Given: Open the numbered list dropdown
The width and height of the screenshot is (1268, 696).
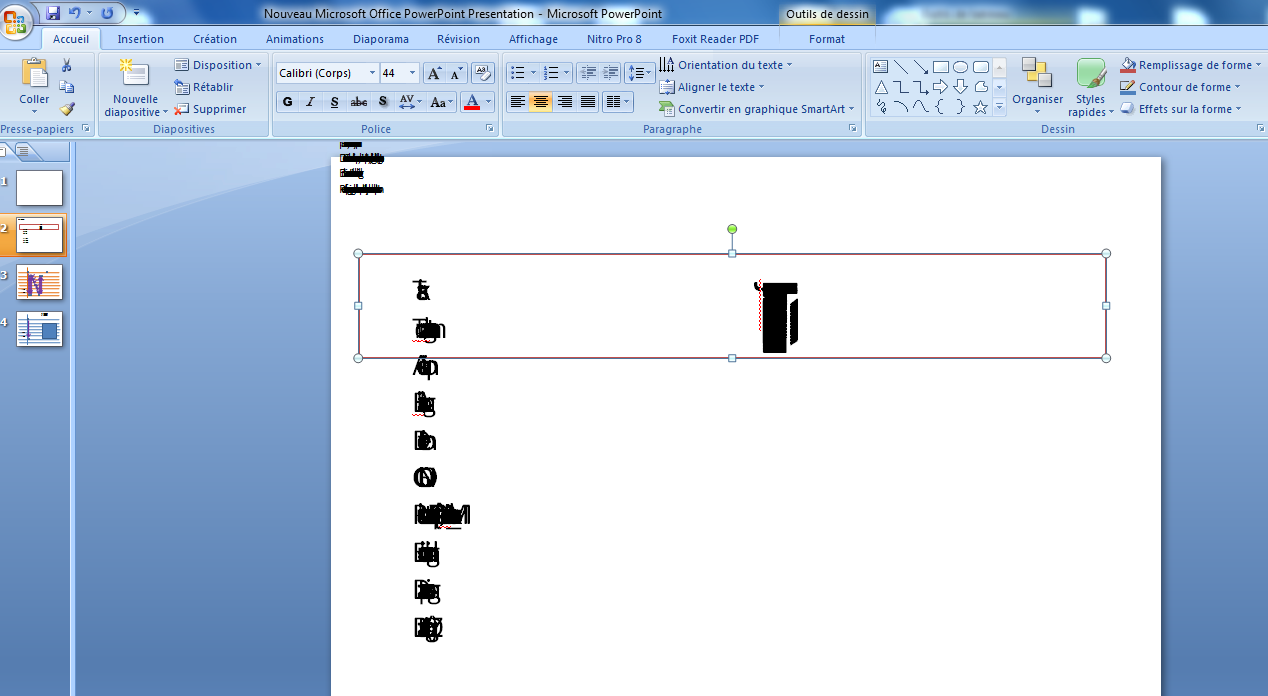Looking at the screenshot, I should 567,73.
